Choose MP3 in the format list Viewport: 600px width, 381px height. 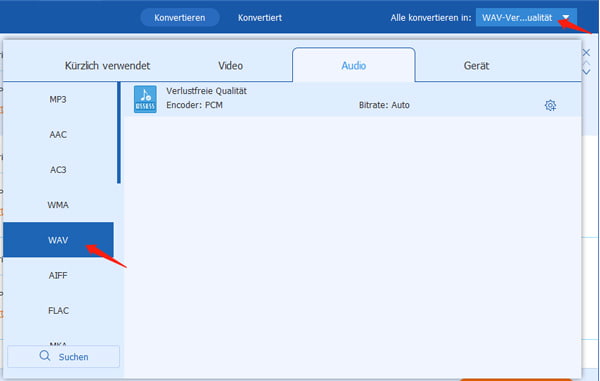(58, 99)
